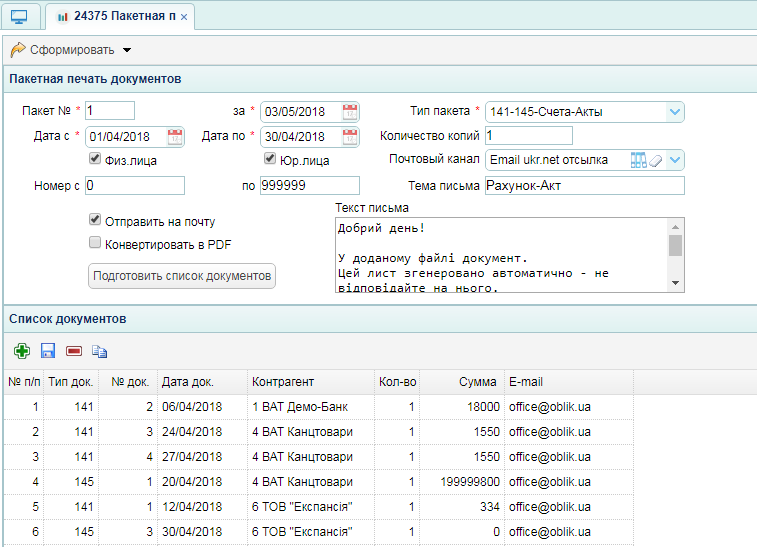Sort by Кол-во column header
Viewport: 757px width, 547px height.
[x=397, y=382]
